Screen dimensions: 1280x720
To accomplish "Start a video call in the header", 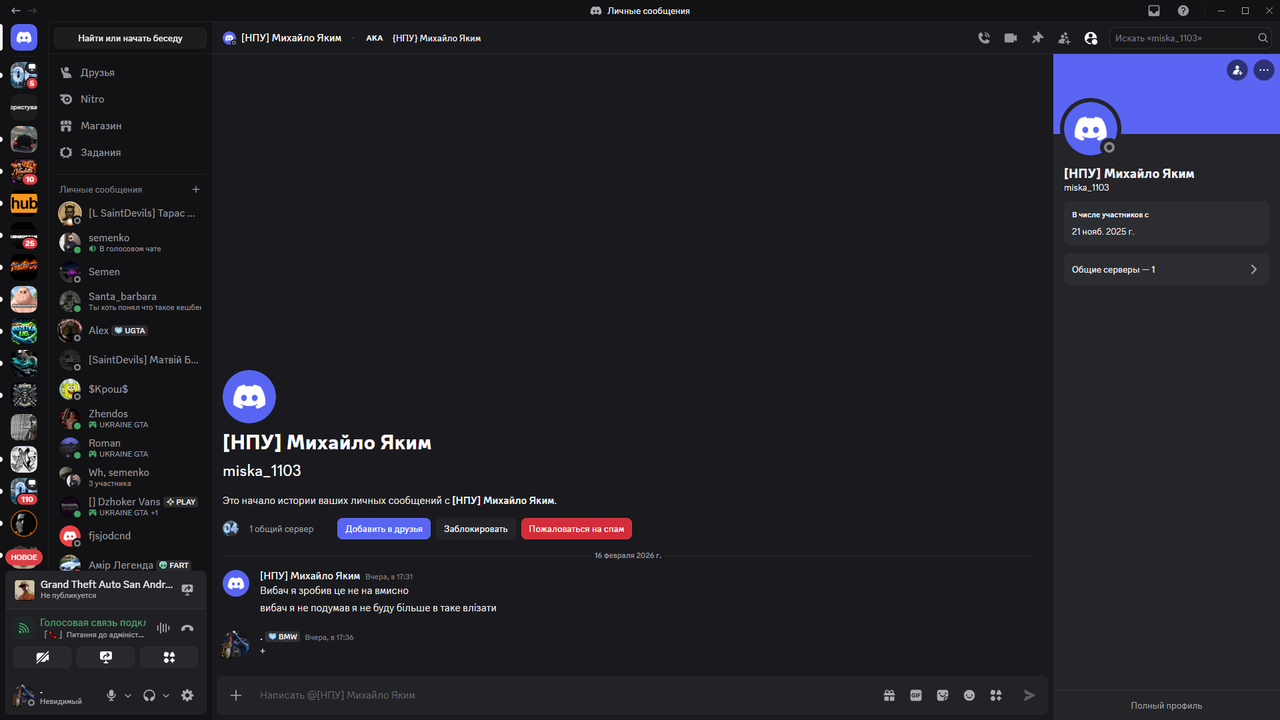I will coord(1011,38).
